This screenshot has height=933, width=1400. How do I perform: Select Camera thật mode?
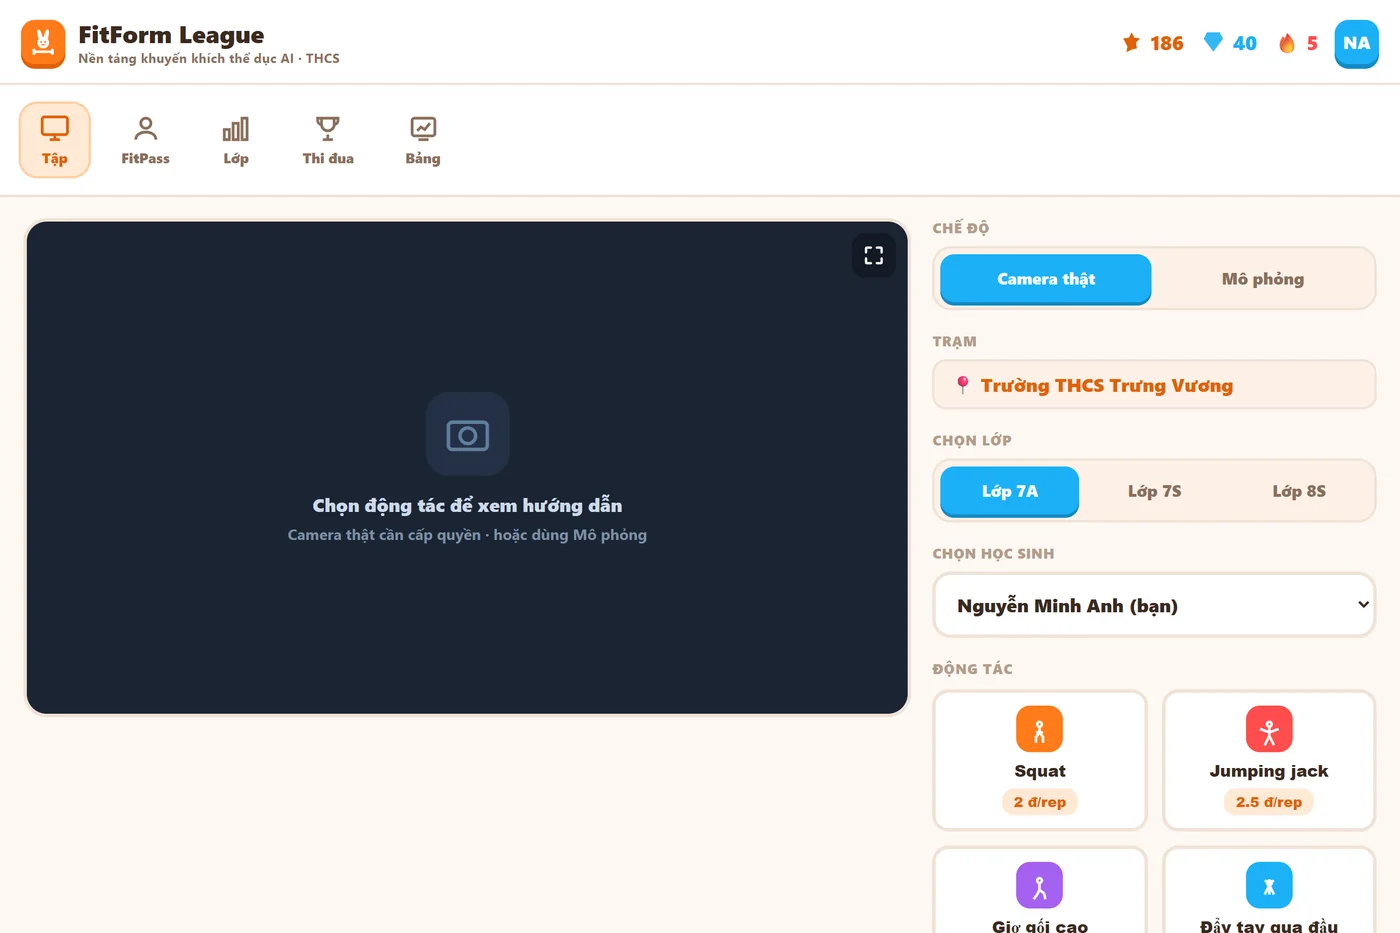pyautogui.click(x=1046, y=279)
